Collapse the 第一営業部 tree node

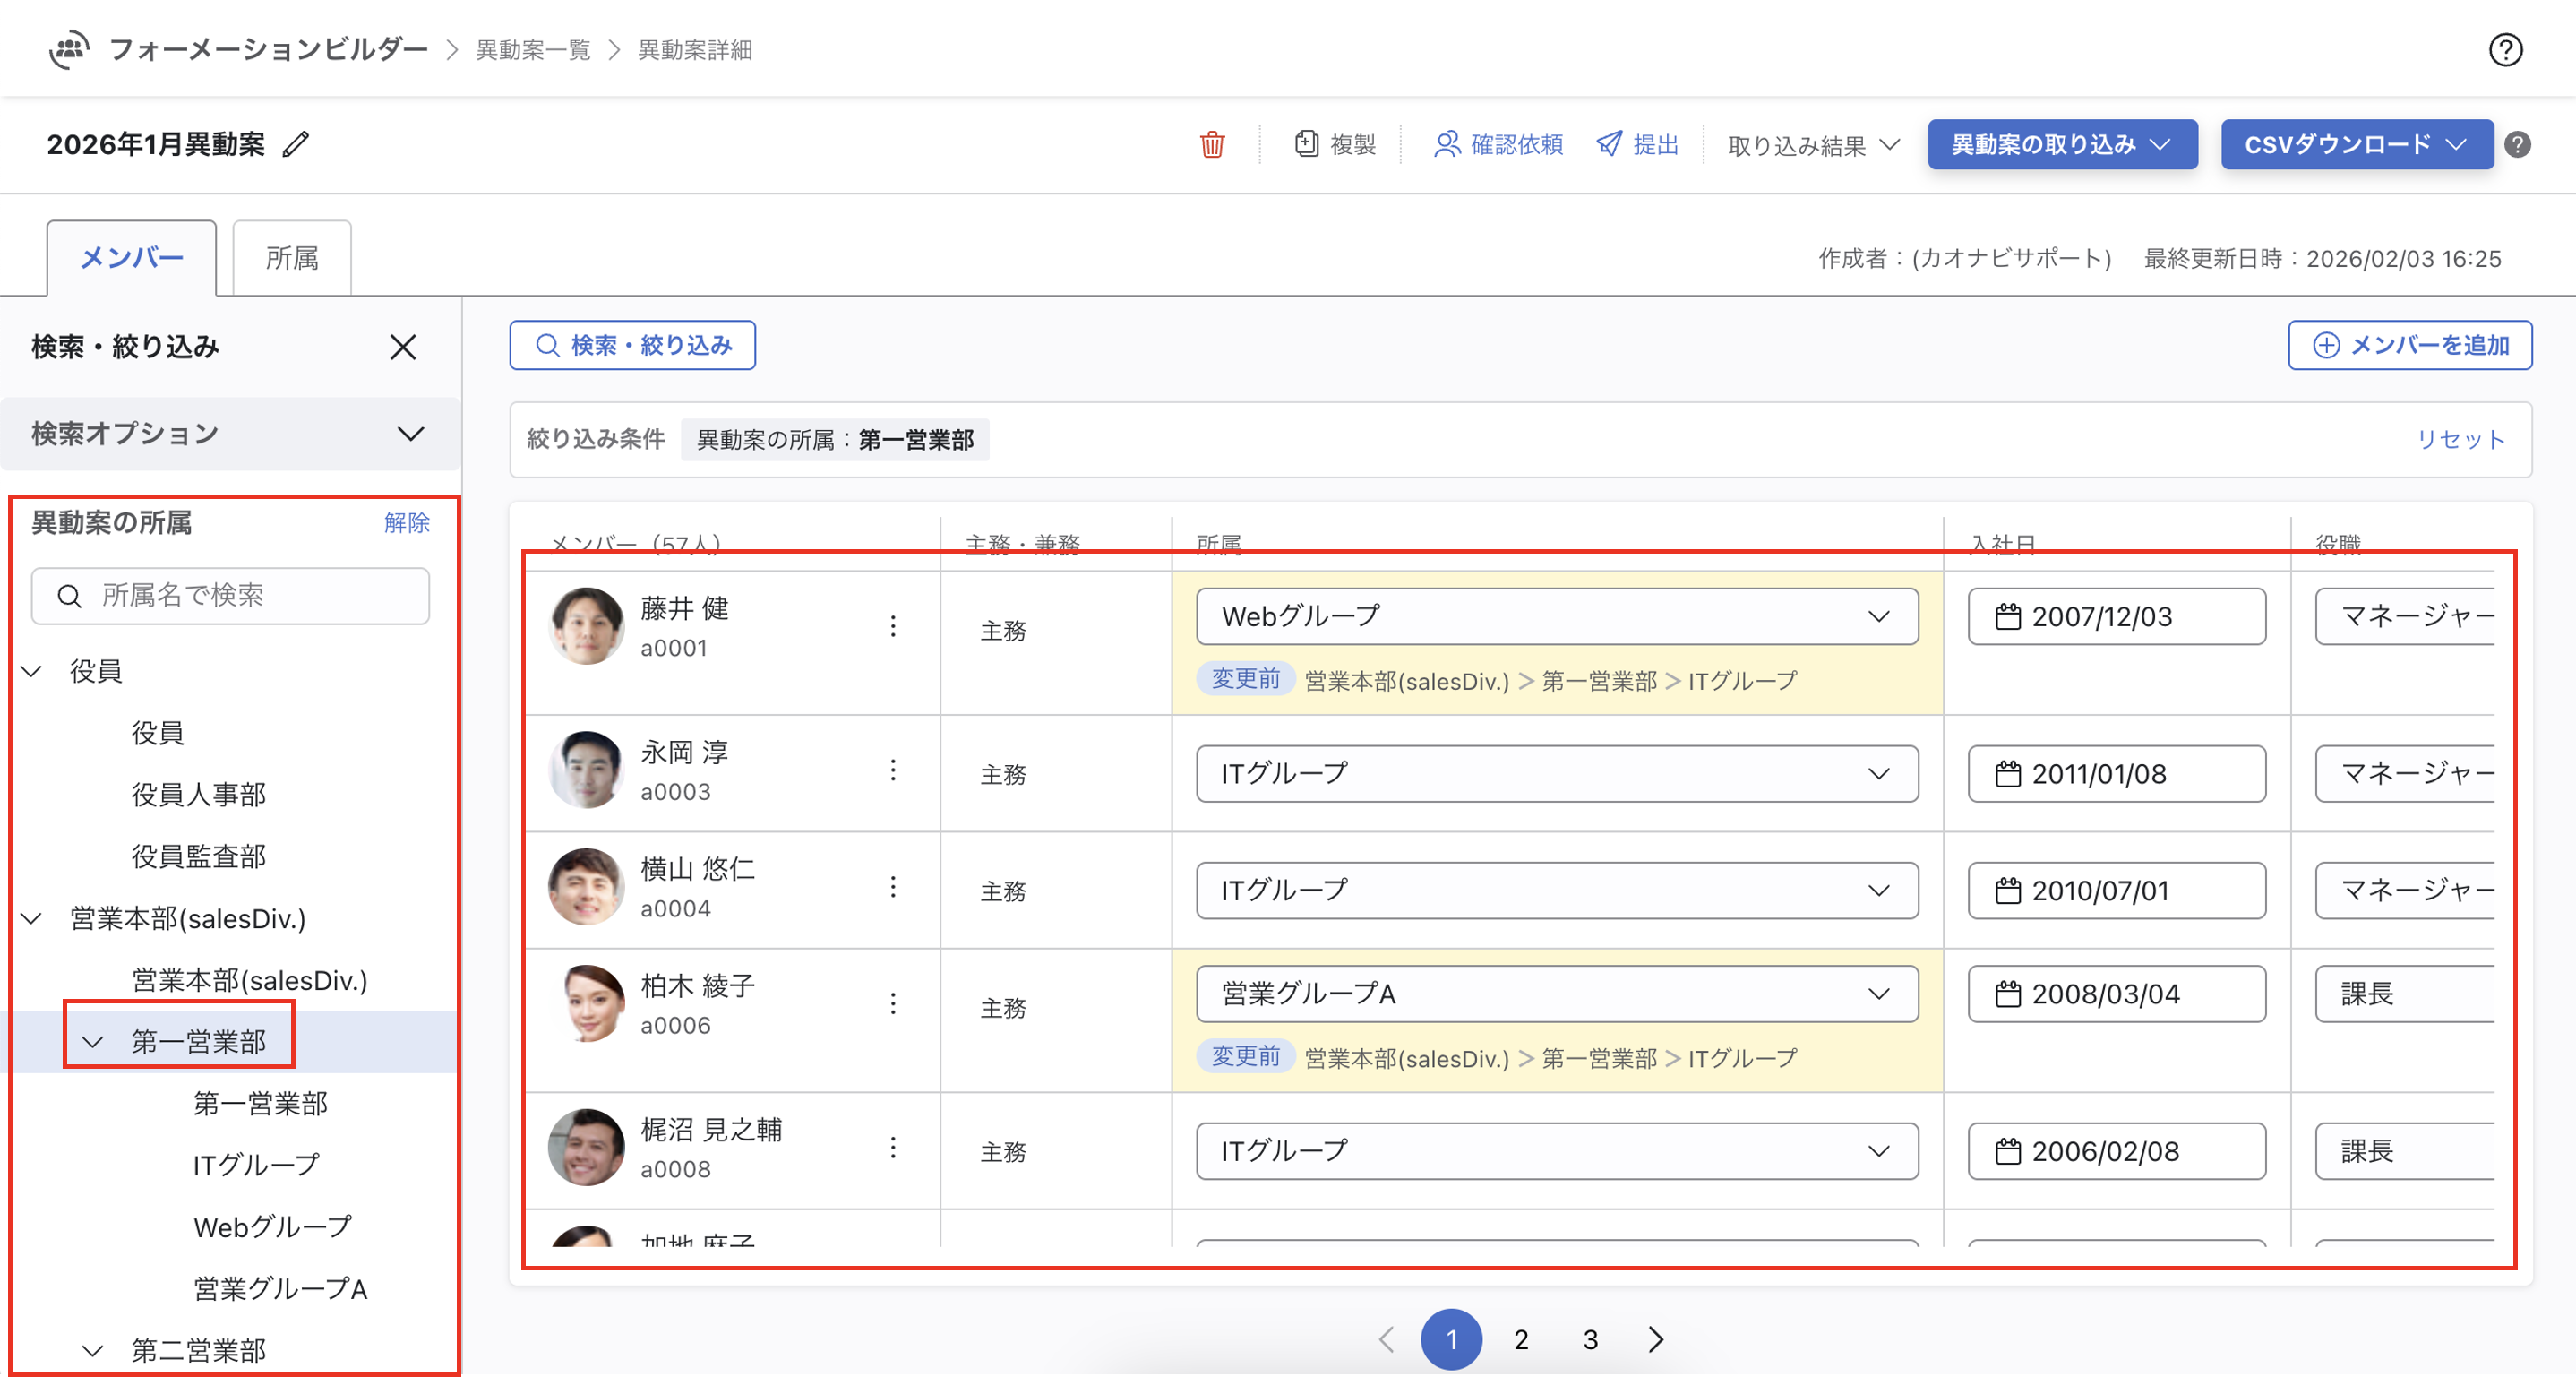click(93, 1042)
